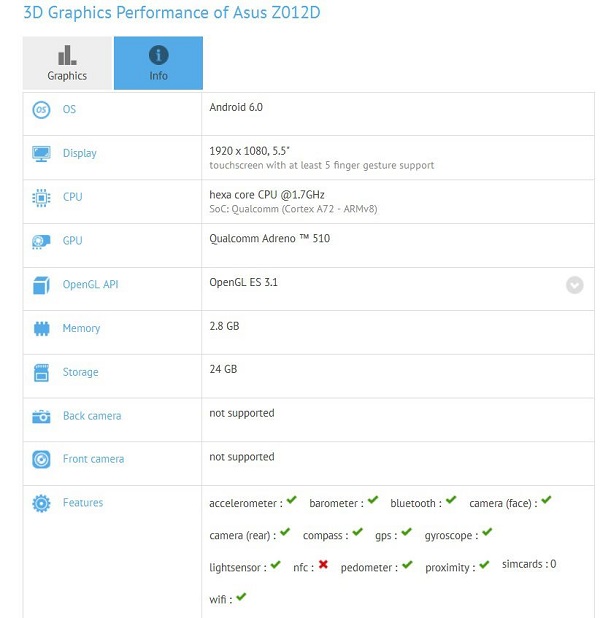Click the OpenGL API cube icon
The width and height of the screenshot is (600, 618).
coord(41,285)
